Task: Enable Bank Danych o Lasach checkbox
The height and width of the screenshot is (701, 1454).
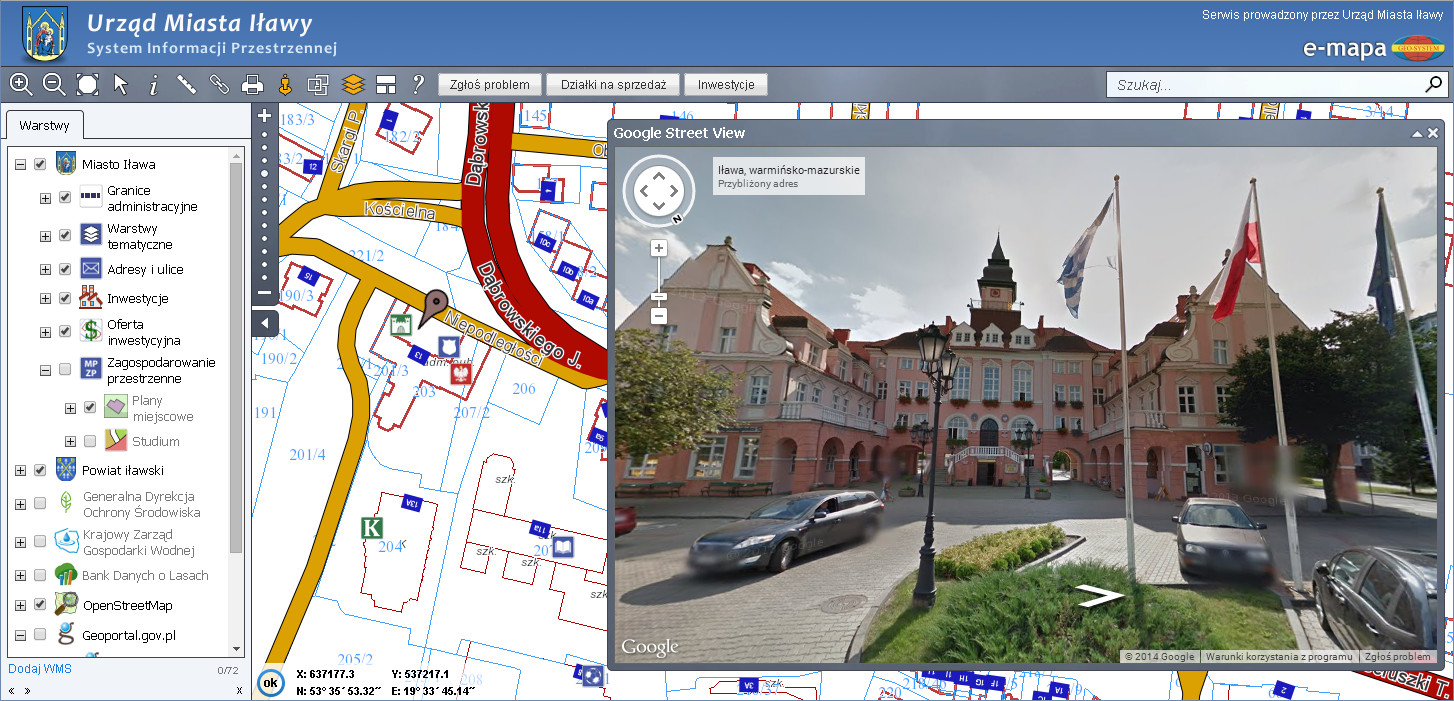Action: (40, 575)
